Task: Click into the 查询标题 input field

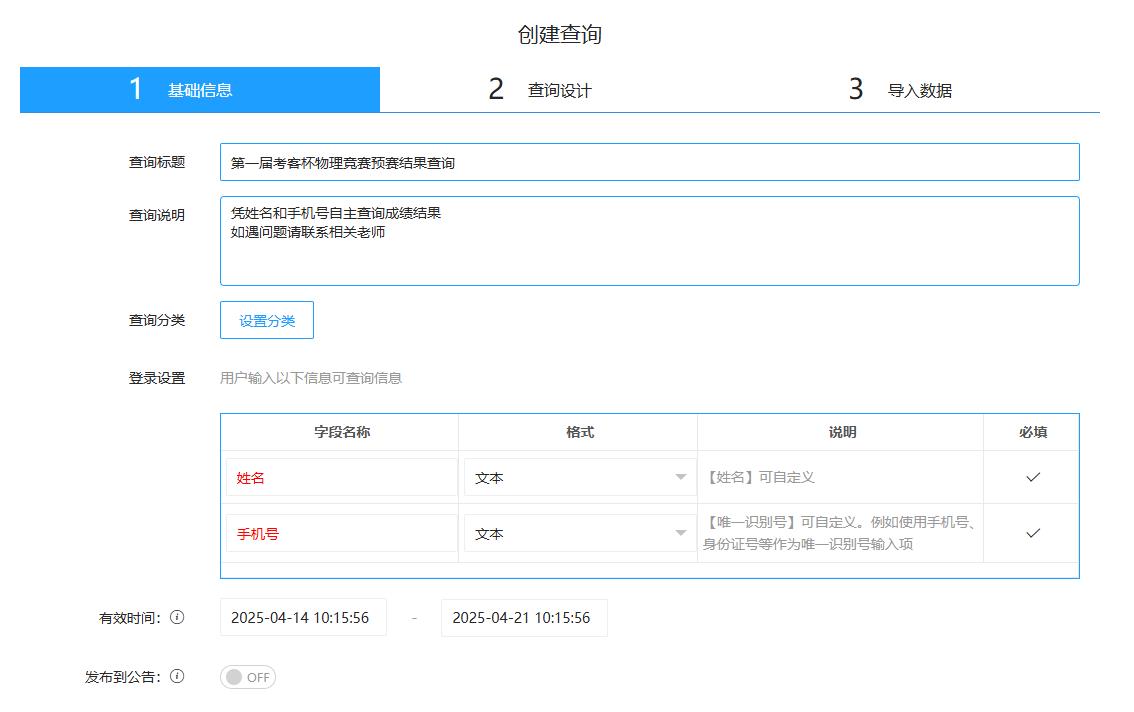Action: [x=649, y=162]
